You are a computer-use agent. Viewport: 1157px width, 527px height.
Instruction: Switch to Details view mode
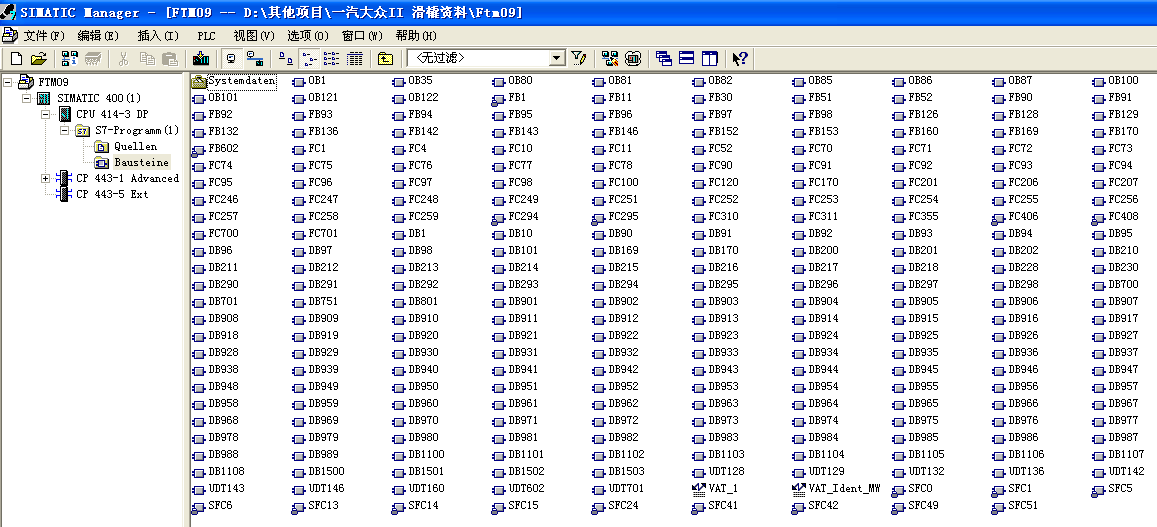coord(354,59)
